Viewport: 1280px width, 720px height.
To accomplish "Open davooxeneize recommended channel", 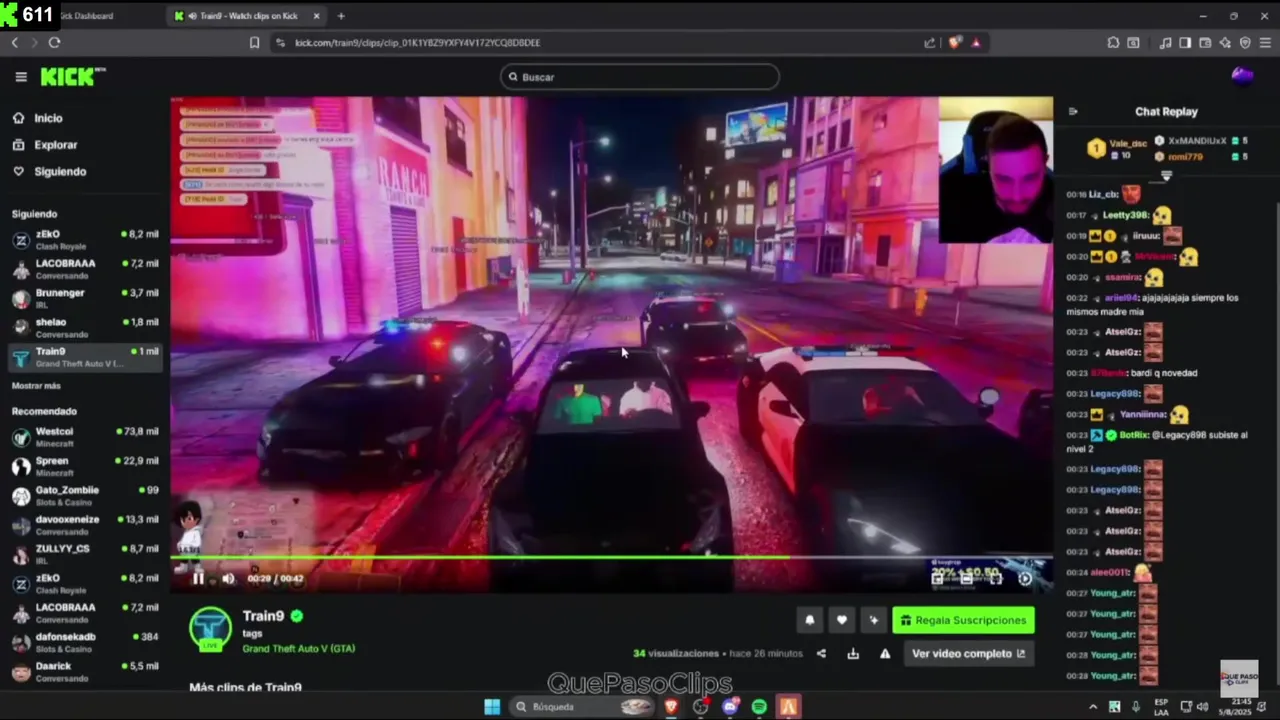I will (x=85, y=525).
